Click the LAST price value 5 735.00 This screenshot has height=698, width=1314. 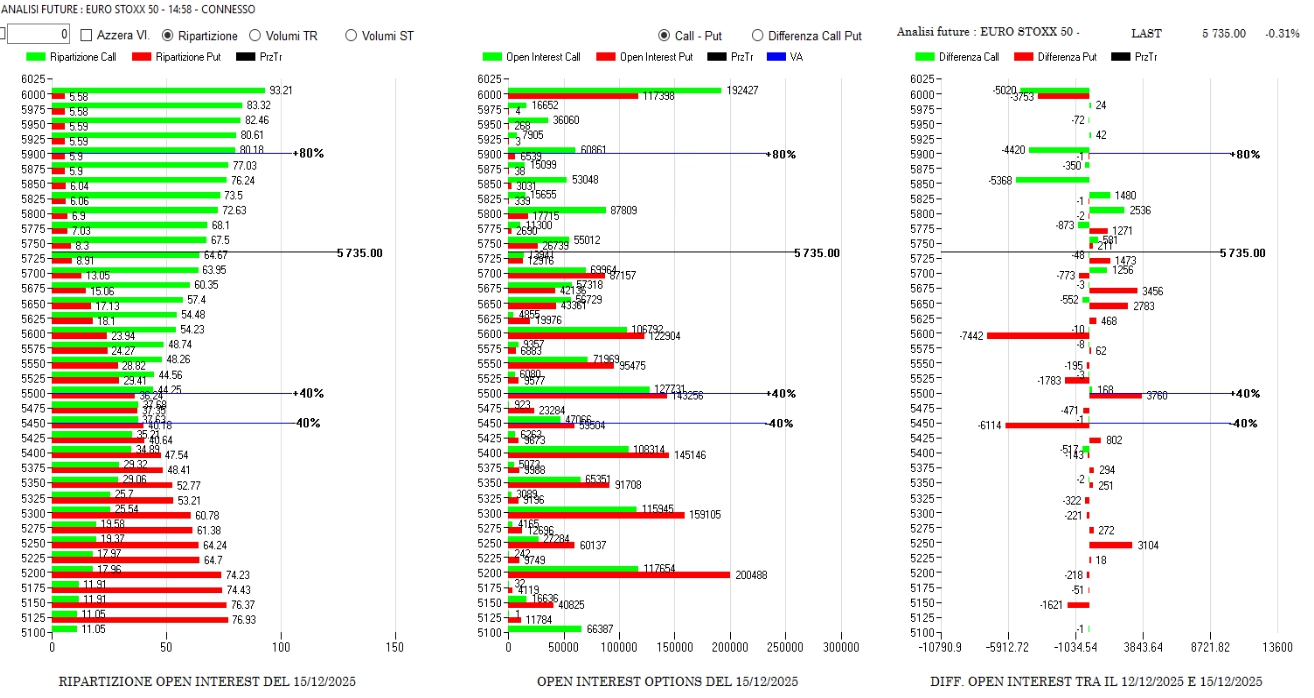tap(1223, 33)
